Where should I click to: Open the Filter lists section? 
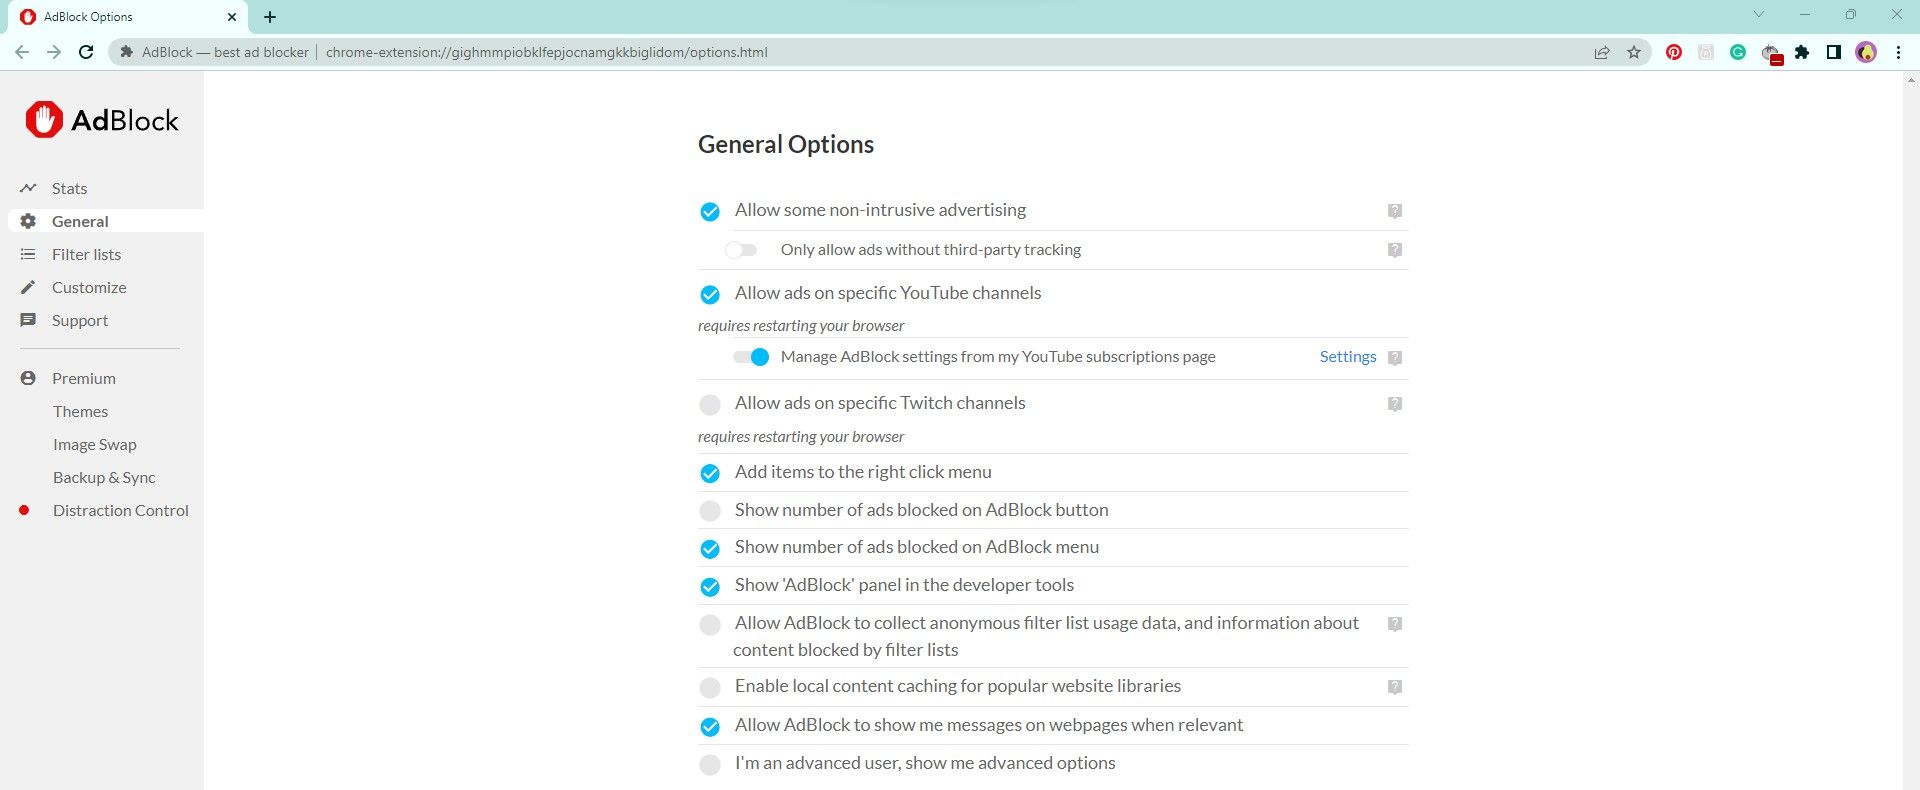click(86, 254)
